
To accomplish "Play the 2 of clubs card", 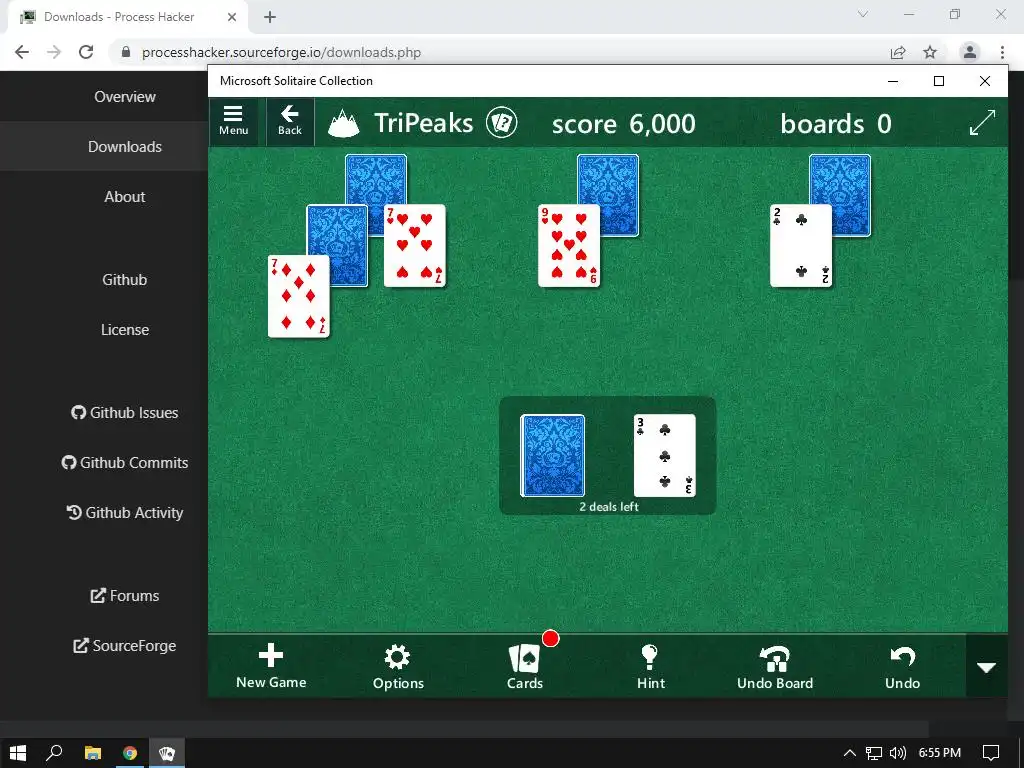I will 801,246.
